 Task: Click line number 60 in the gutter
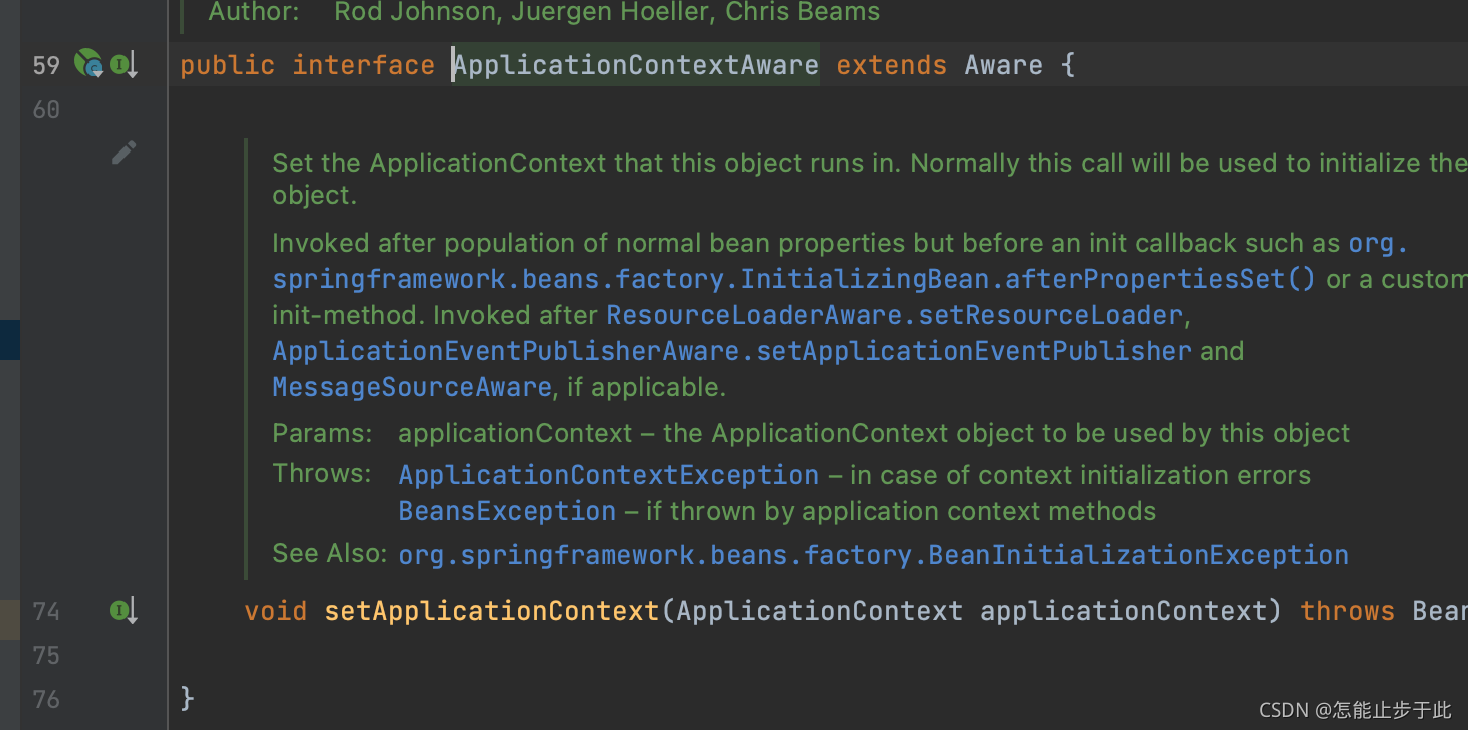click(47, 110)
